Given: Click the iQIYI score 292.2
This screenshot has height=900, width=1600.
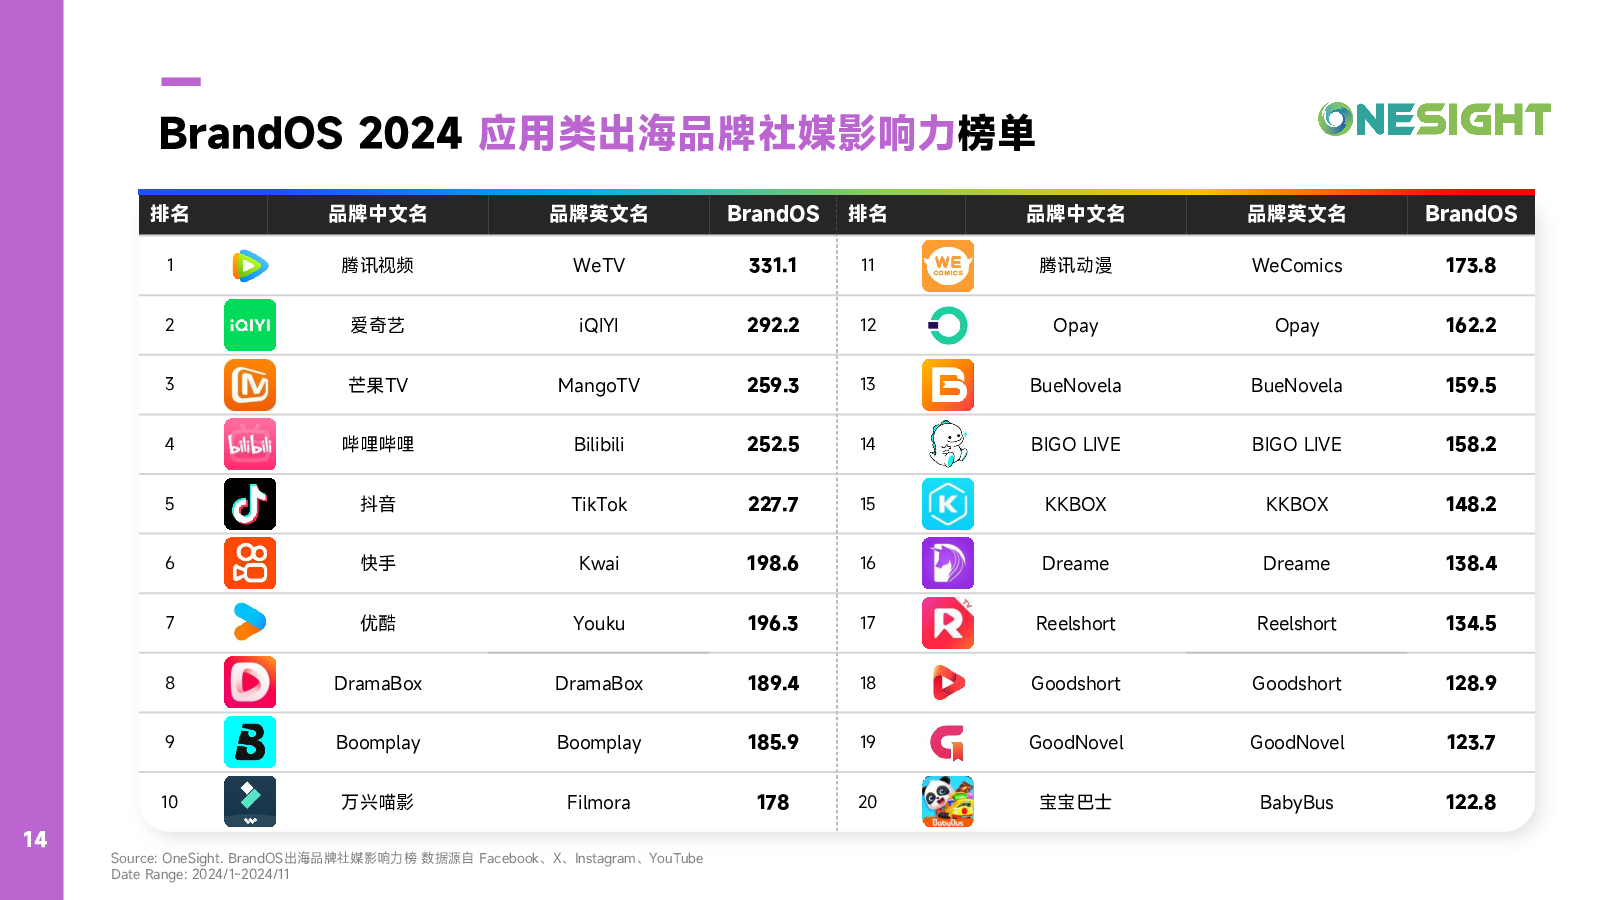Looking at the screenshot, I should tap(773, 325).
